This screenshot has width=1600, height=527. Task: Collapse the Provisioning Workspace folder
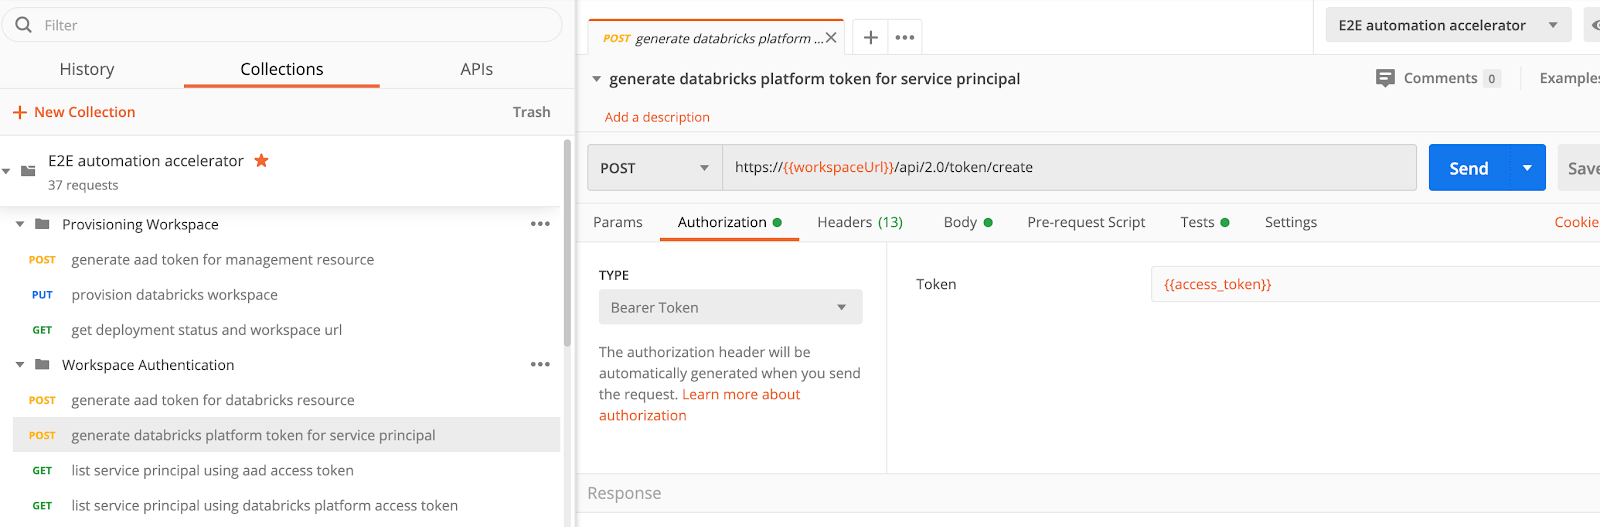[20, 224]
